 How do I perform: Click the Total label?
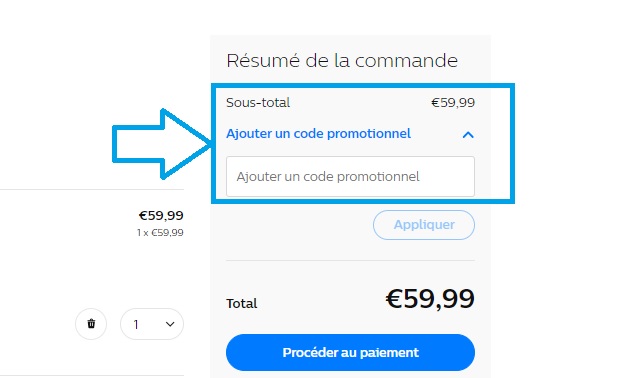tap(242, 304)
